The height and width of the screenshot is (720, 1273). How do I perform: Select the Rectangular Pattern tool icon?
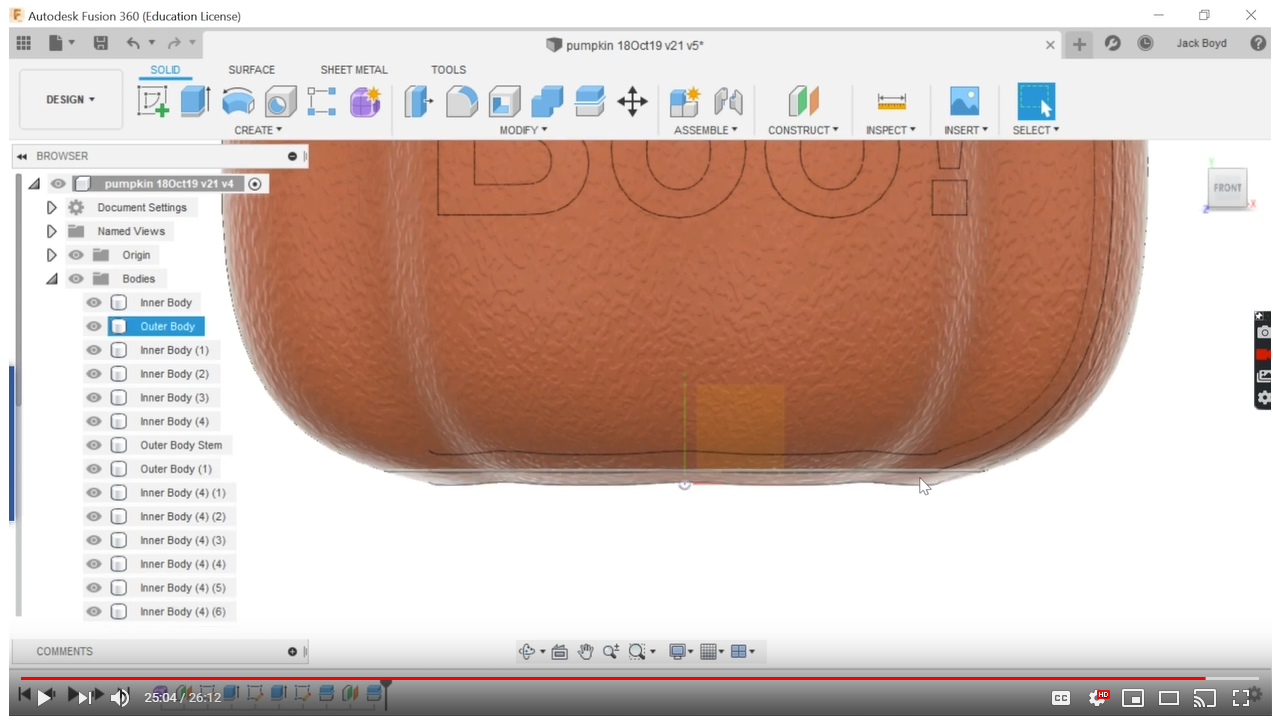(x=322, y=101)
